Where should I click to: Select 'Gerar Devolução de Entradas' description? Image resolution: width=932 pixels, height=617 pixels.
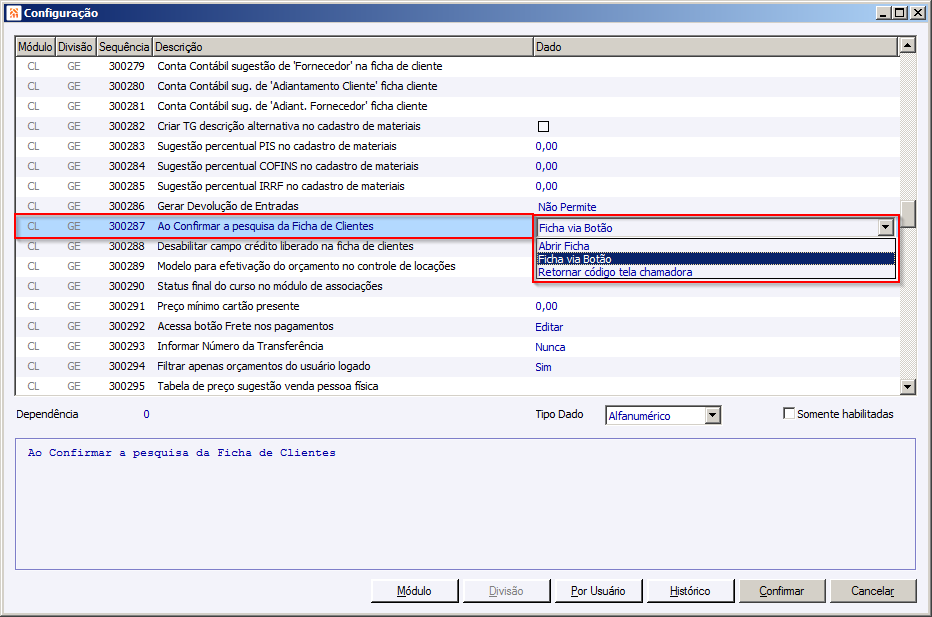[x=228, y=206]
